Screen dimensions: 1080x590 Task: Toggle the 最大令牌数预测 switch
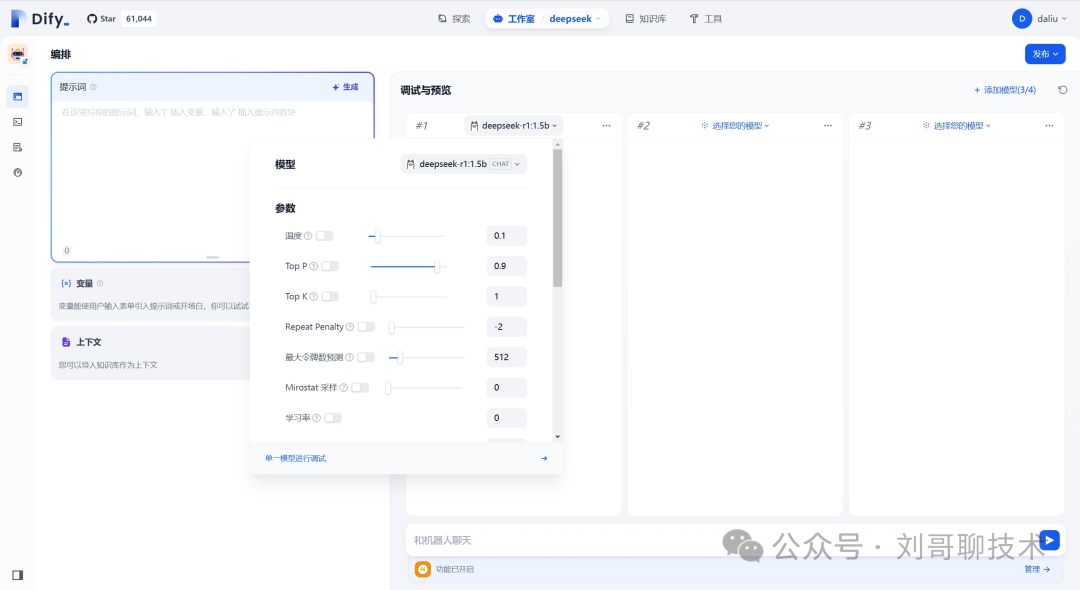coord(366,357)
